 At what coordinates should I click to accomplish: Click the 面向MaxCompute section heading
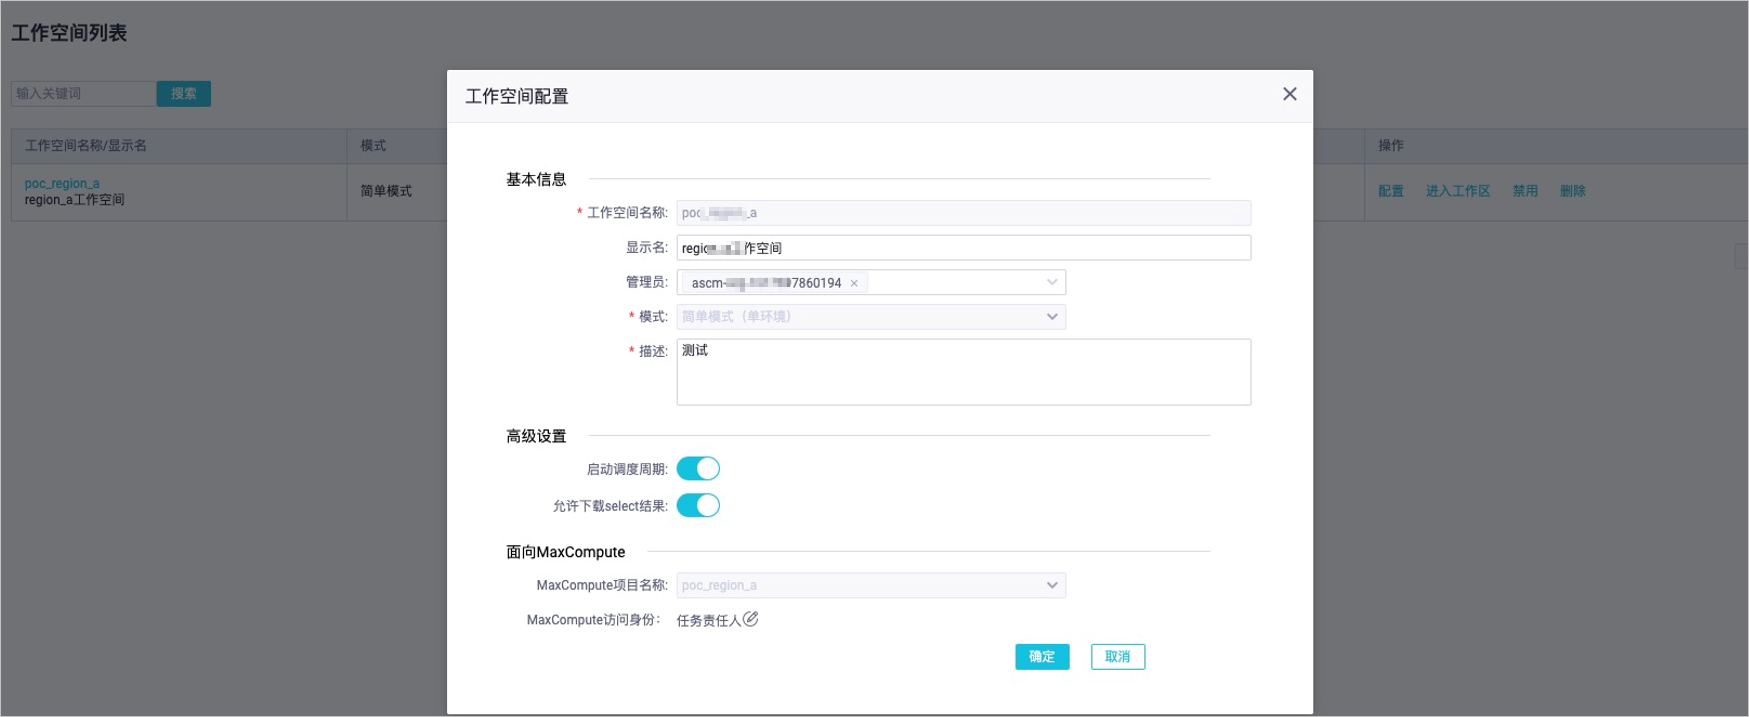[565, 552]
